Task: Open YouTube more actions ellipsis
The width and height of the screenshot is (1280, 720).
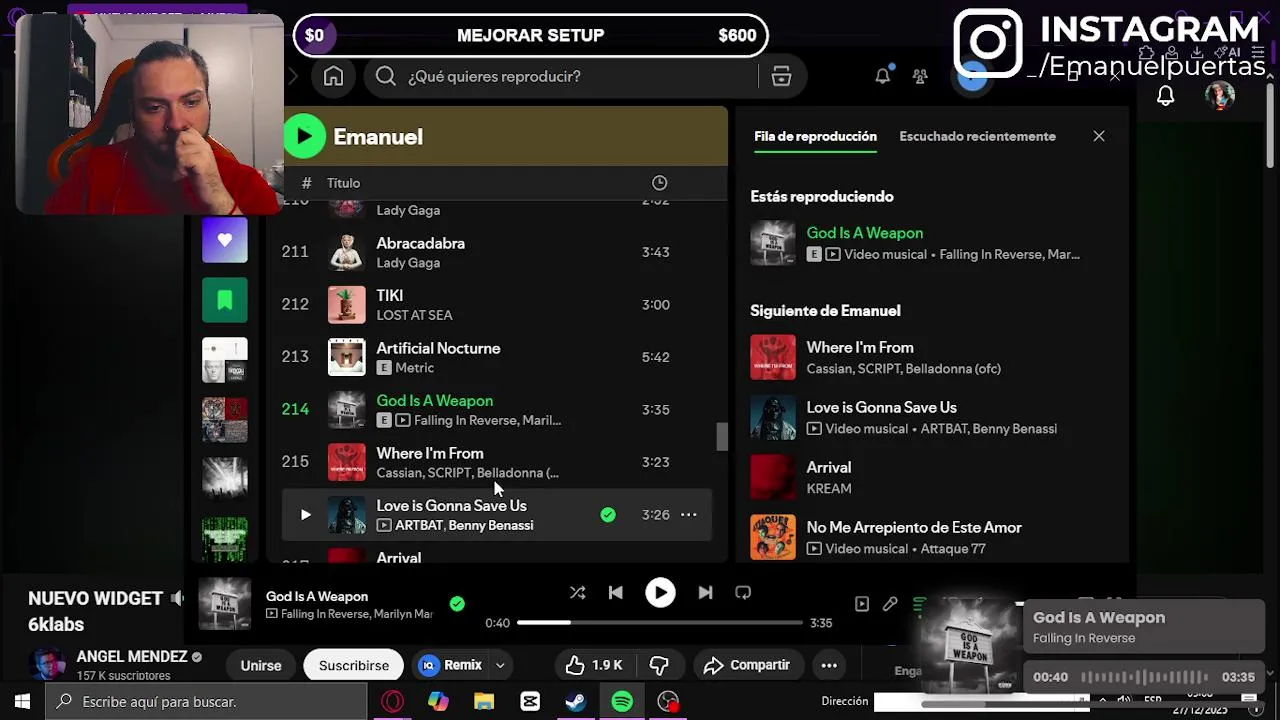Action: (829, 665)
